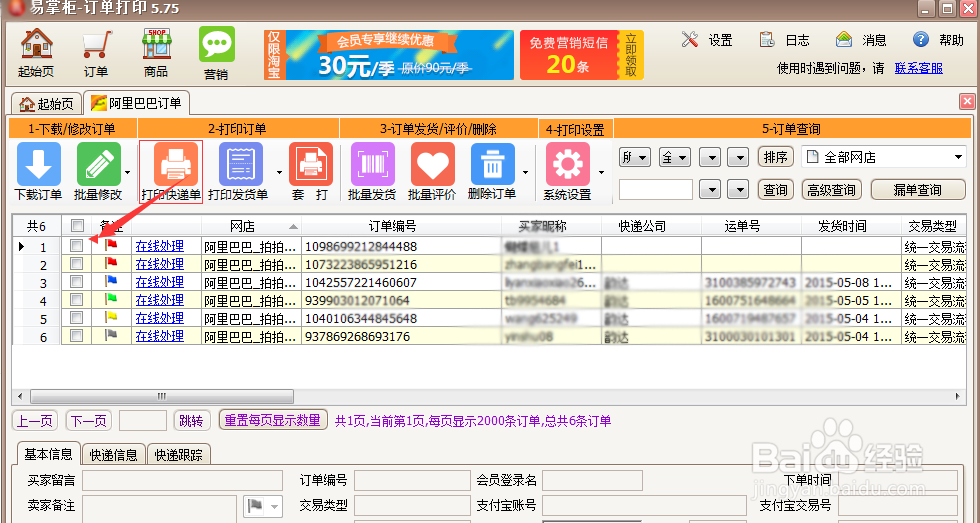
Task: Switch to the 起始页 tab
Action: pyautogui.click(x=47, y=102)
